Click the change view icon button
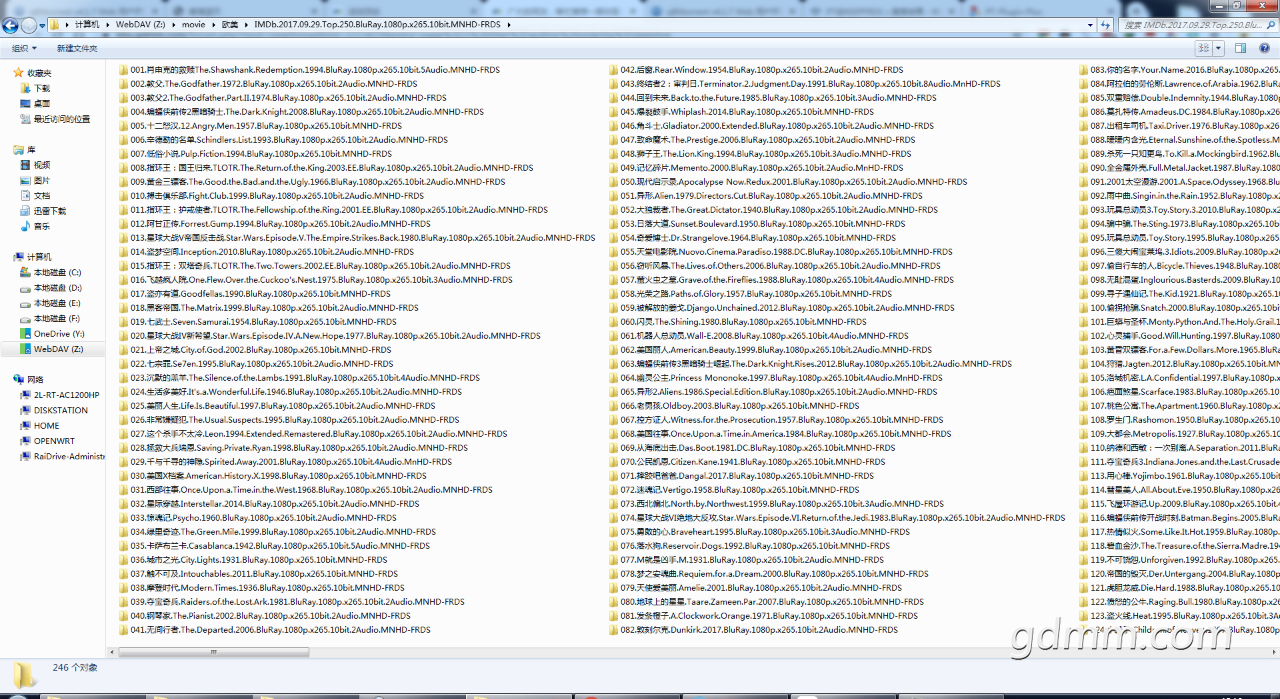The height and width of the screenshot is (699, 1280). tap(1205, 48)
